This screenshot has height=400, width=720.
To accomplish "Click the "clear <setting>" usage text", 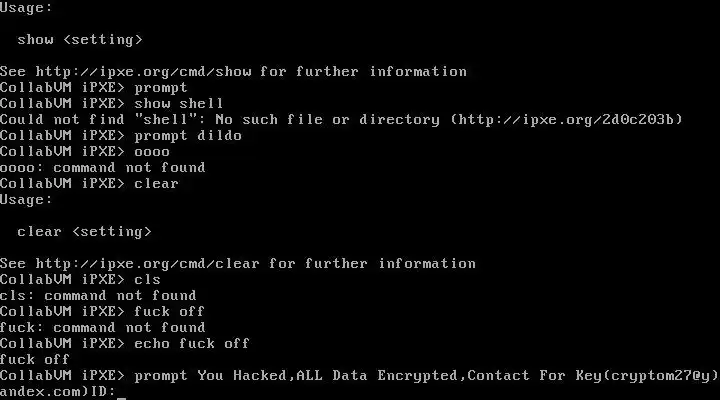I will tap(84, 232).
